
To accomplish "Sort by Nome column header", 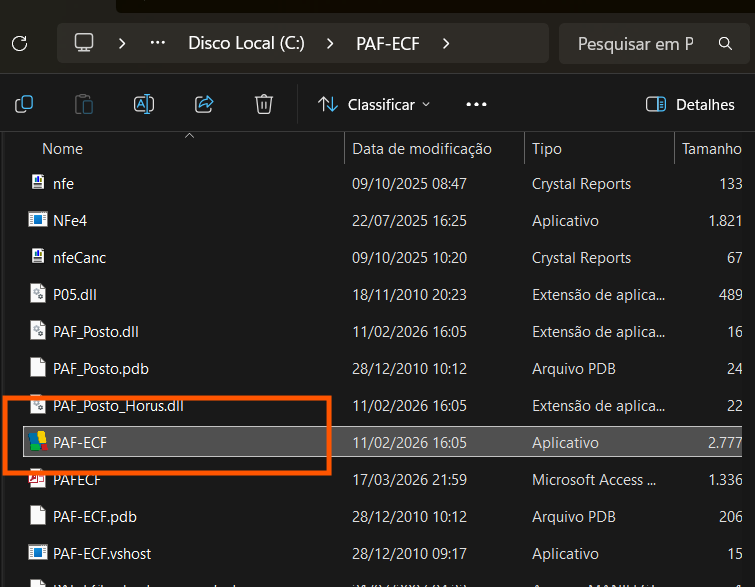I will click(62, 149).
